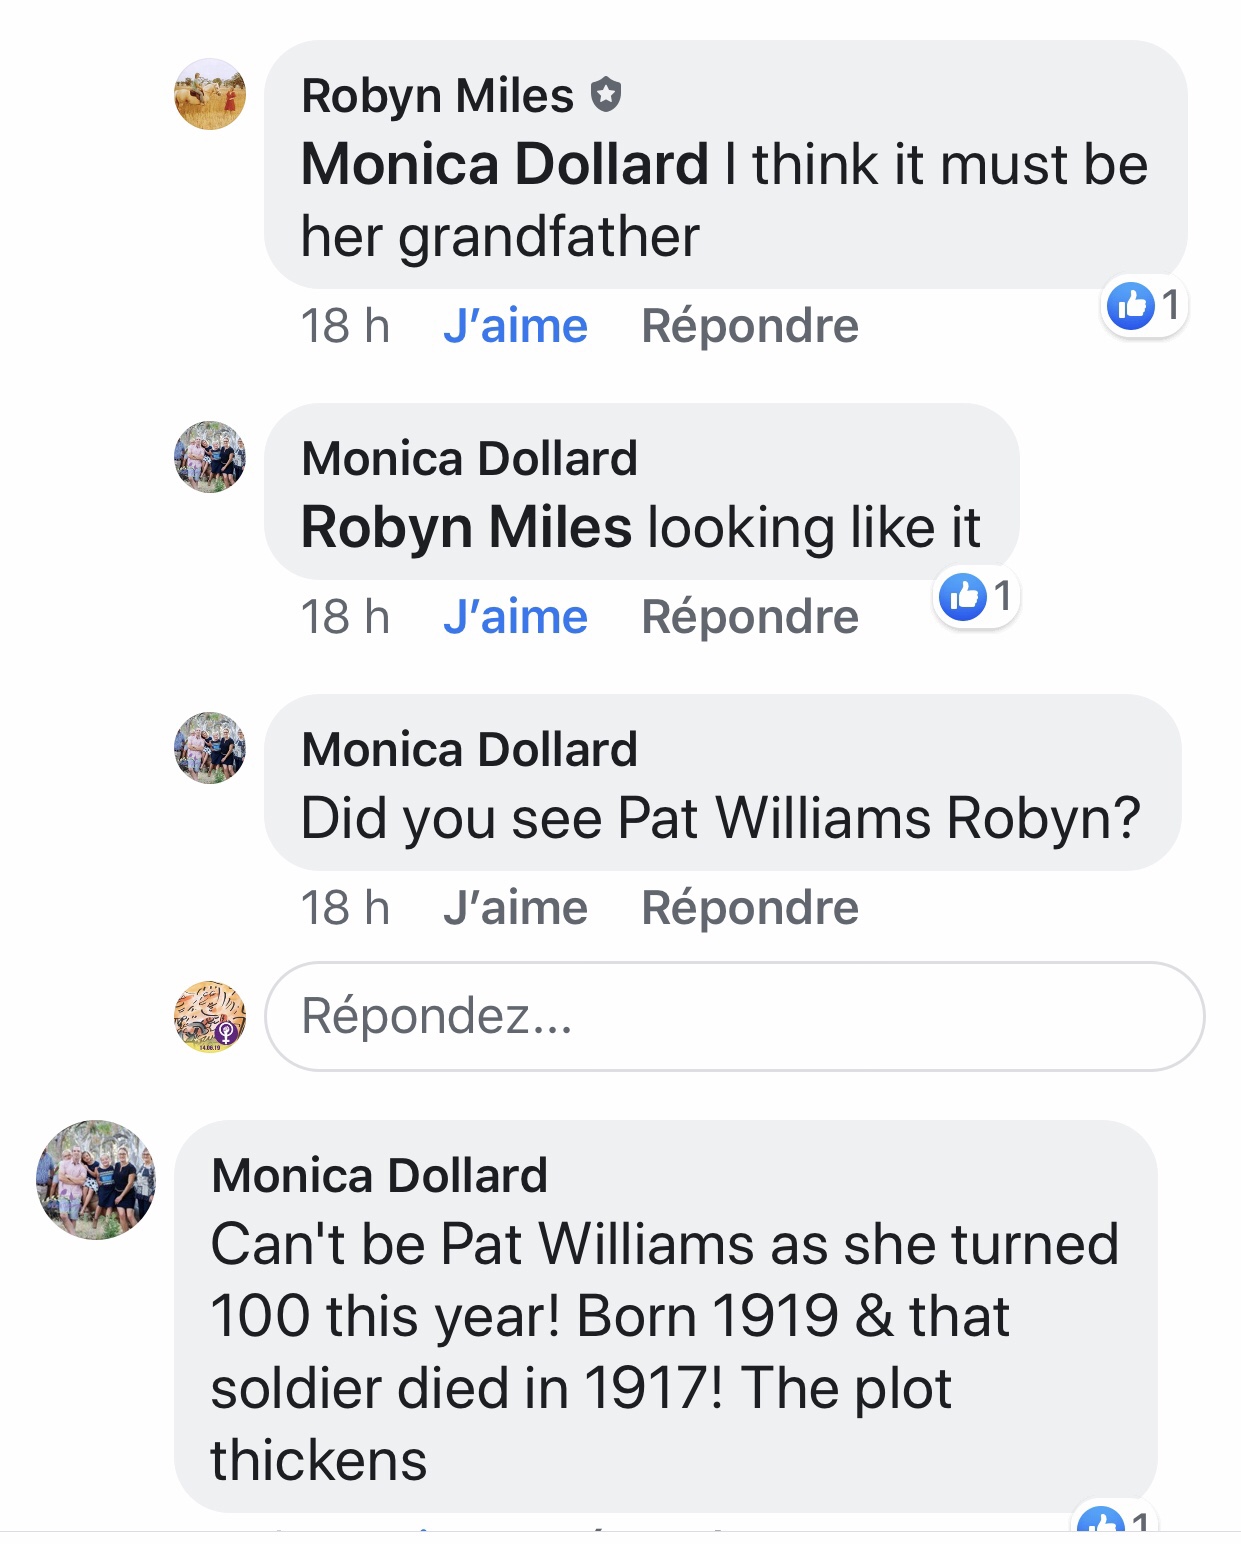Image resolution: width=1241 pixels, height=1544 pixels.
Task: Open the like reaction on the grandfather comment
Action: 1143,305
